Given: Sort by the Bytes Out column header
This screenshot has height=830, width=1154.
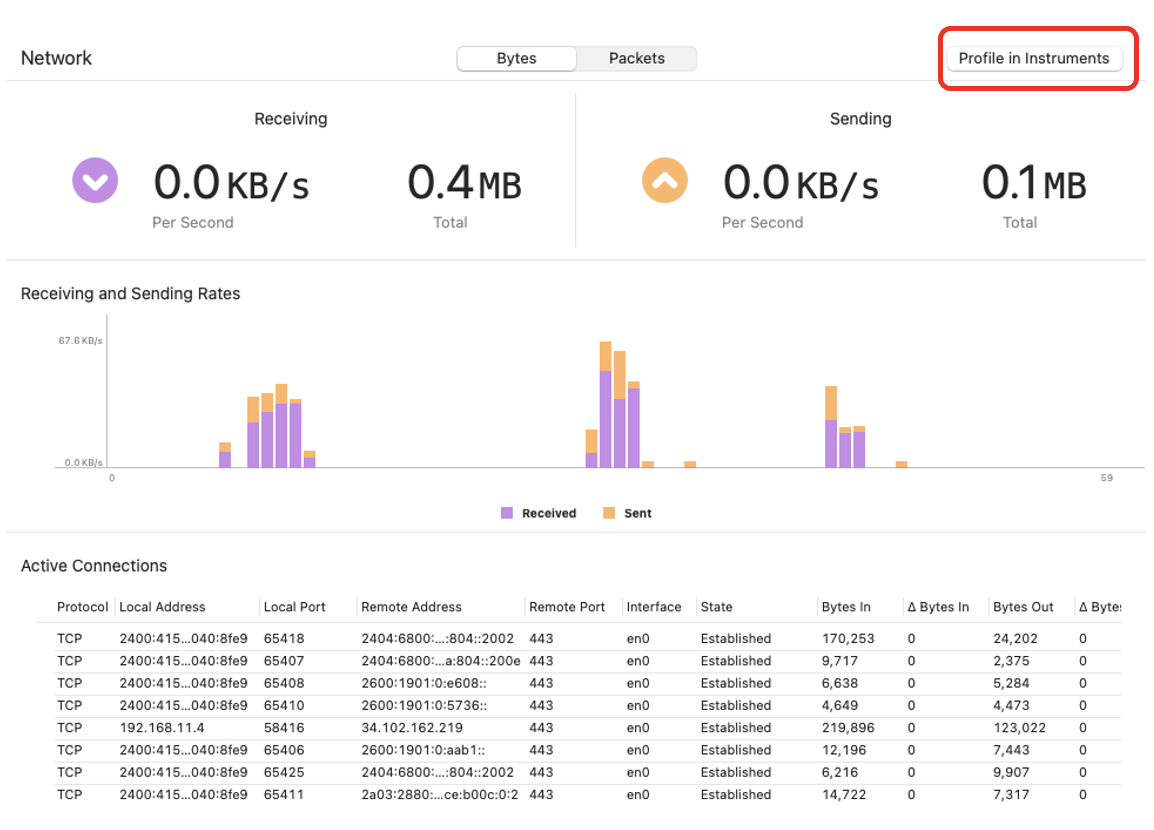Looking at the screenshot, I should click(1023, 607).
